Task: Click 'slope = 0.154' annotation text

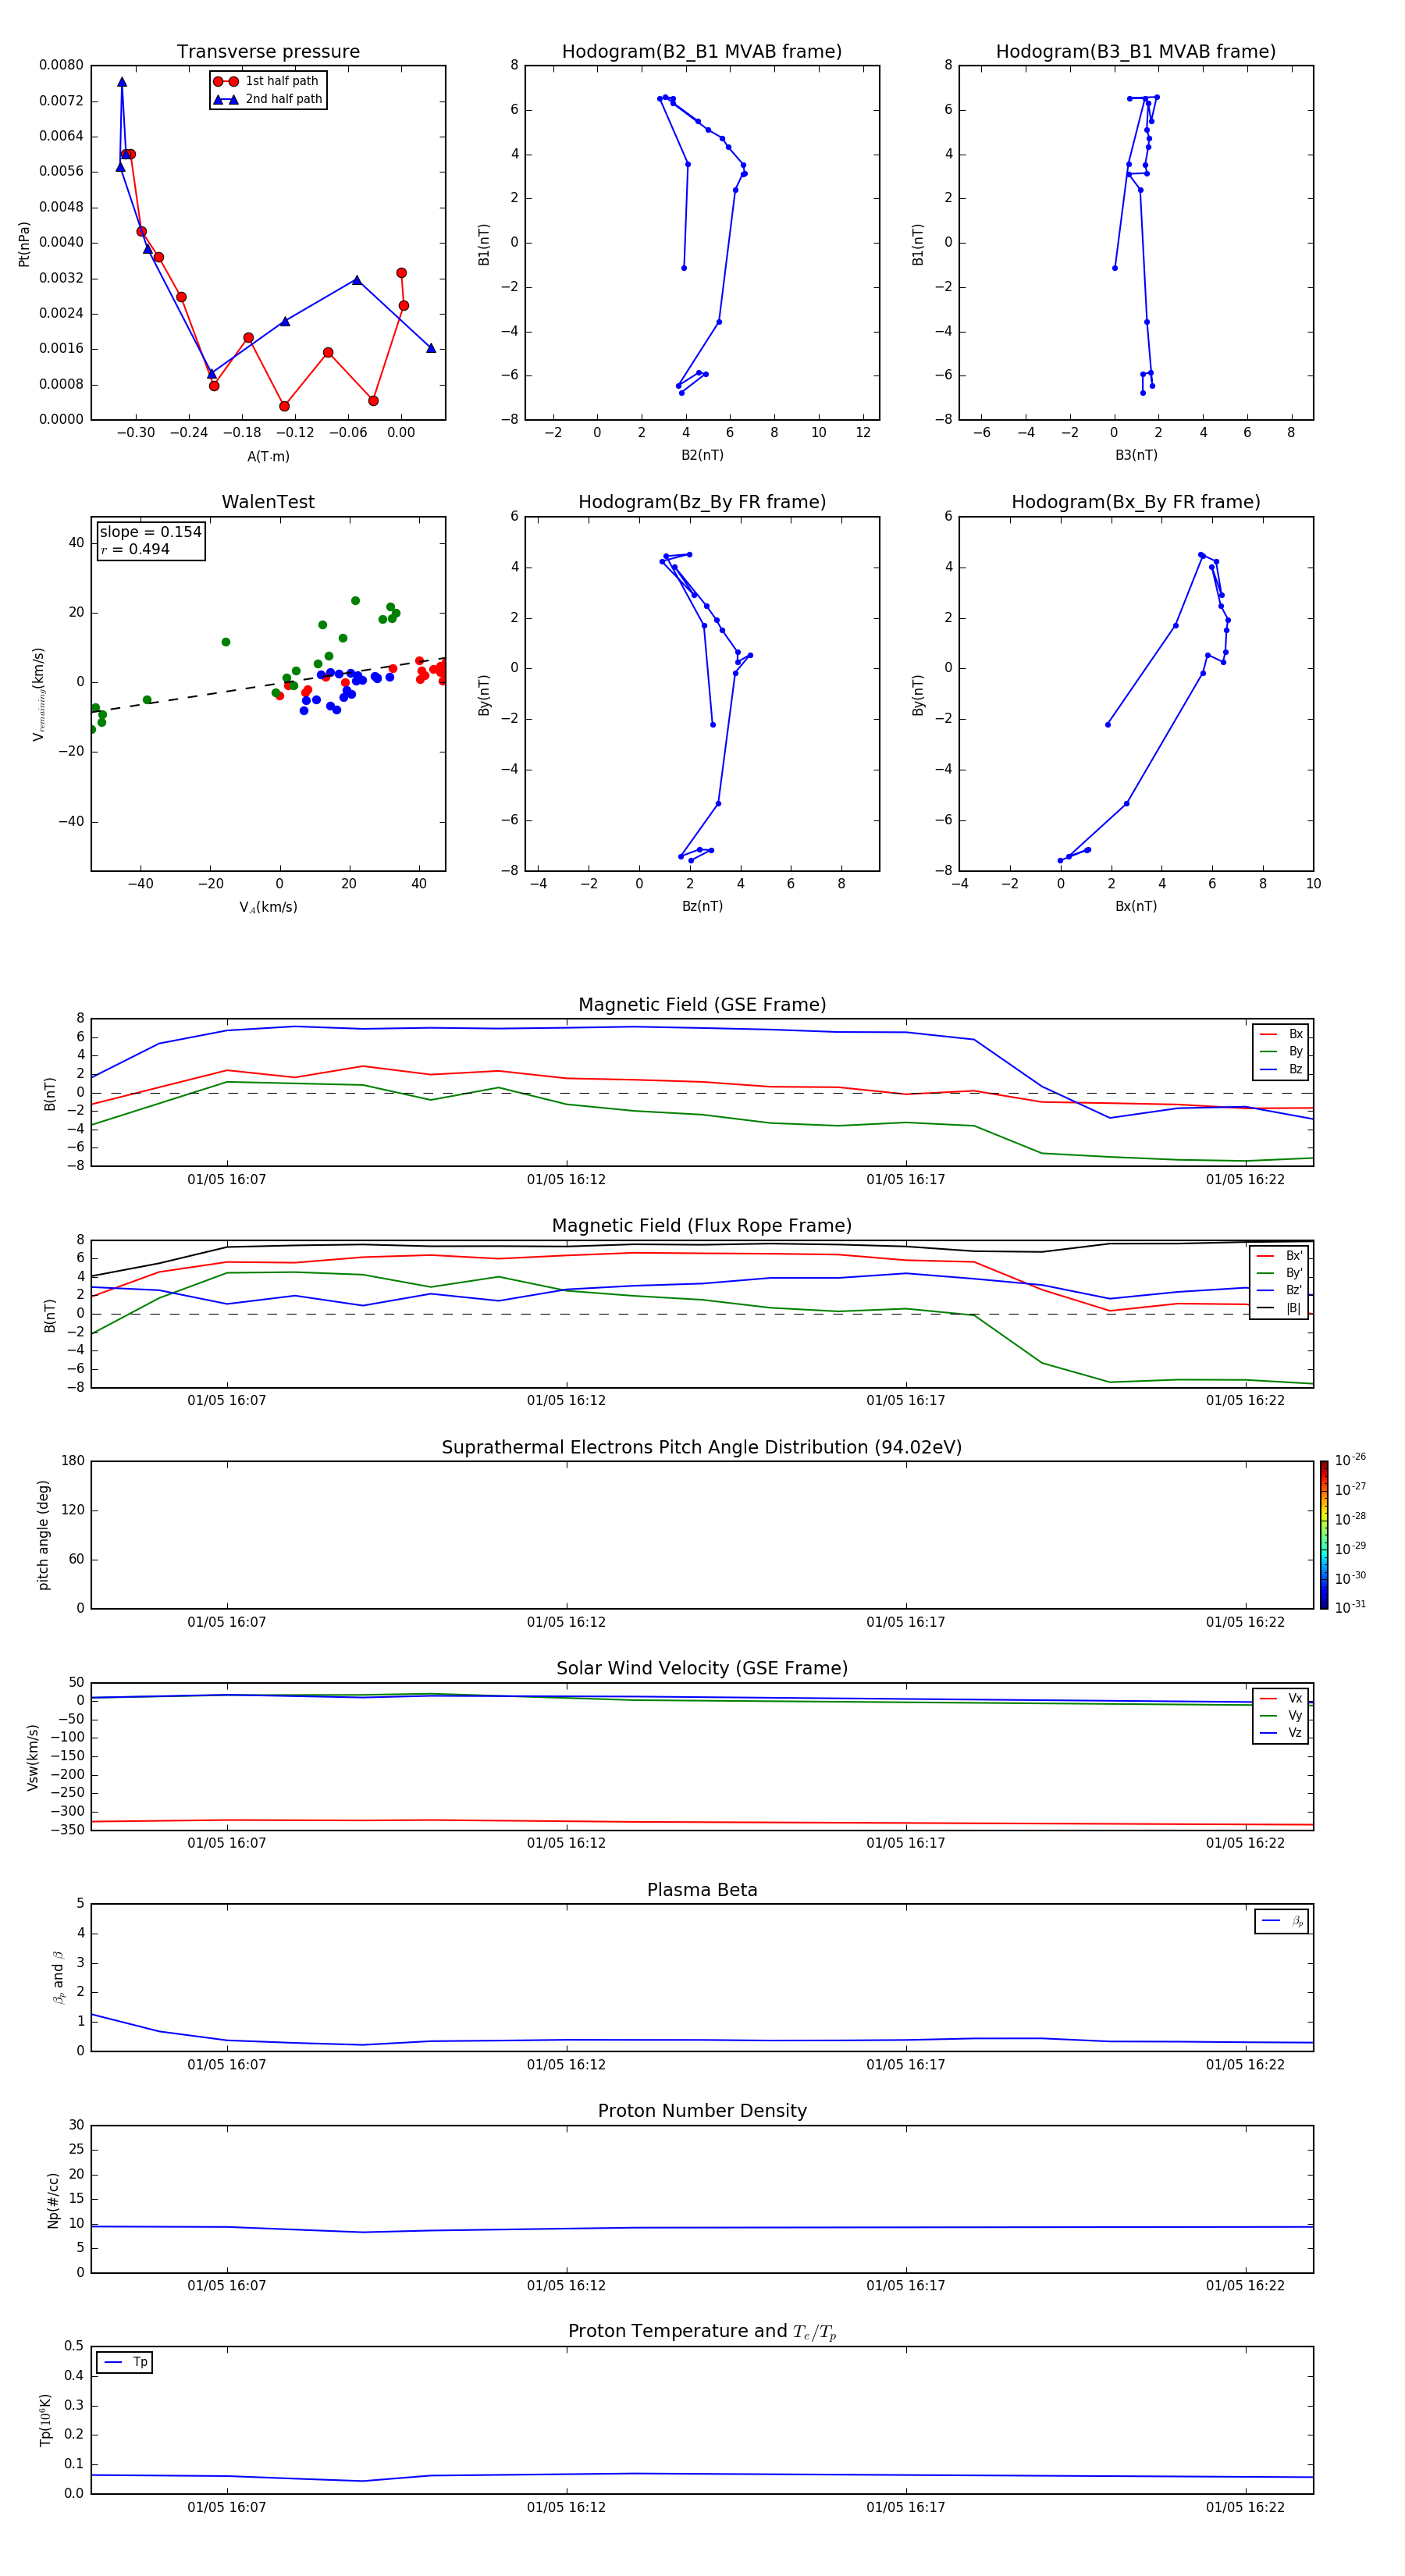Action: click(x=150, y=532)
